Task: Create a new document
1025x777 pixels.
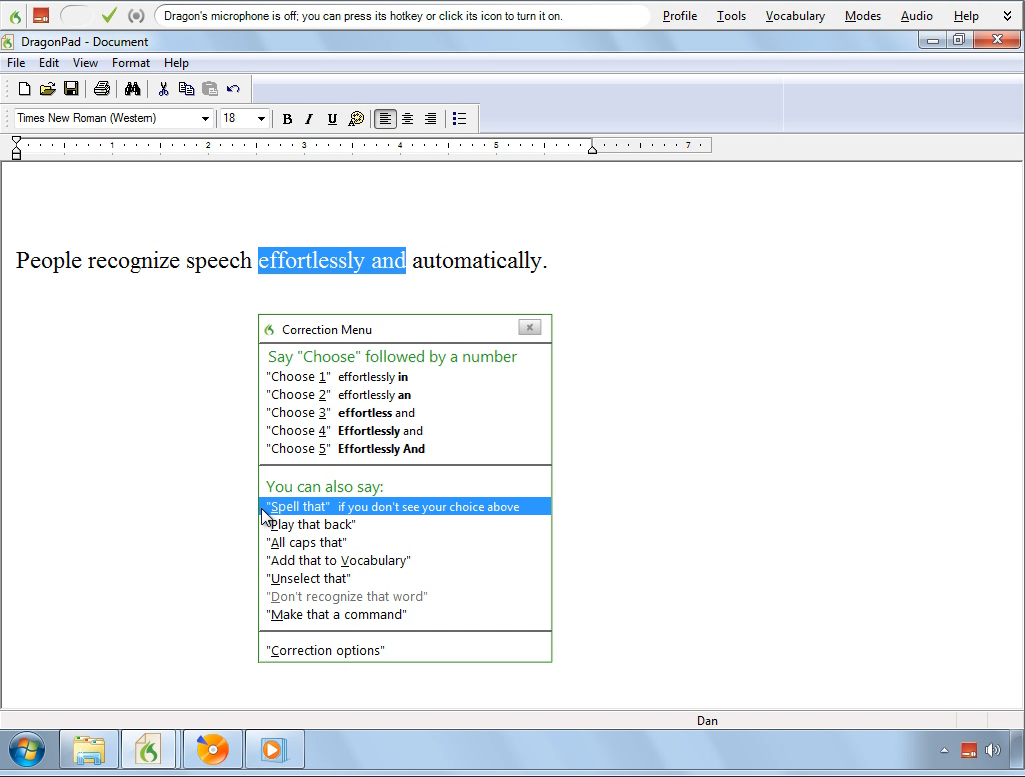Action: tap(24, 88)
